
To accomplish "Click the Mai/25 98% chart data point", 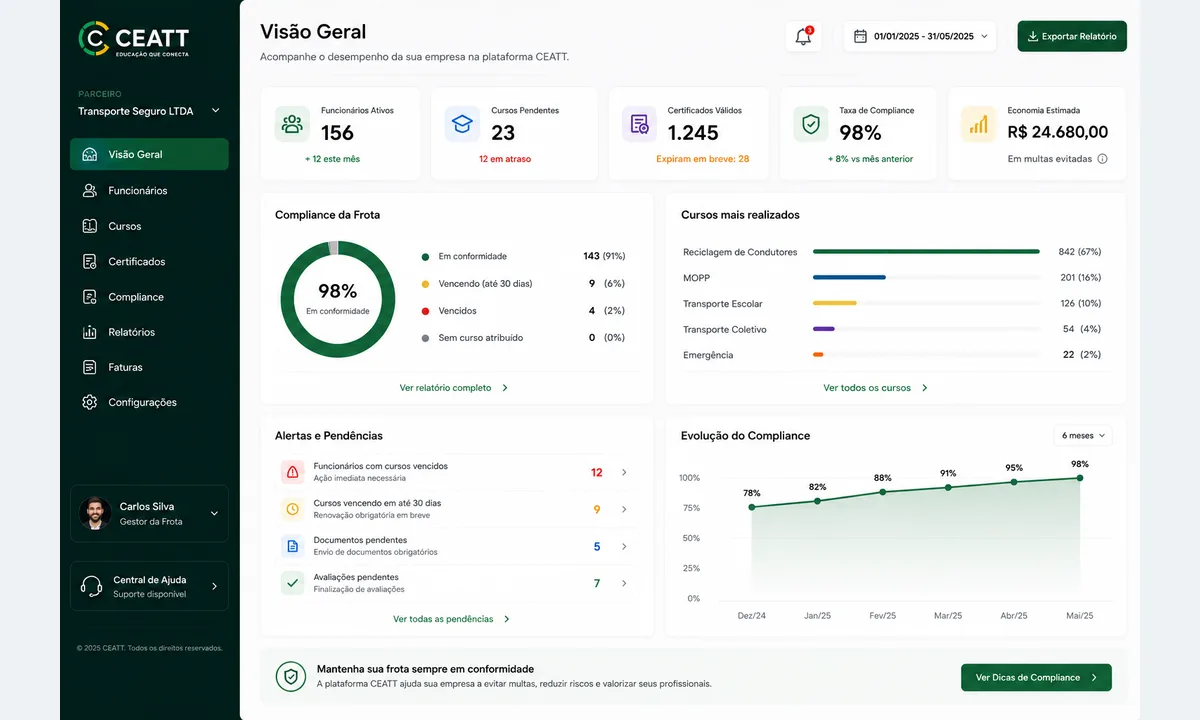I will click(x=1080, y=478).
